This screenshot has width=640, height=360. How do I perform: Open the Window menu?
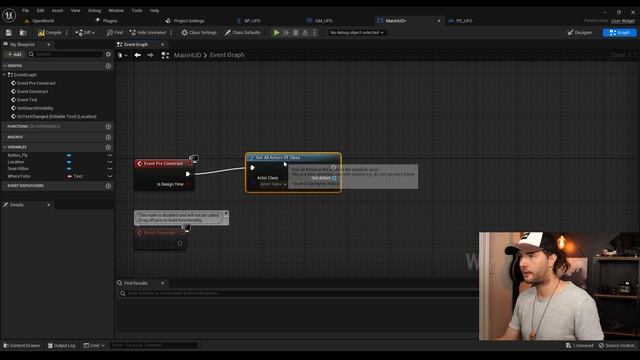[116, 11]
